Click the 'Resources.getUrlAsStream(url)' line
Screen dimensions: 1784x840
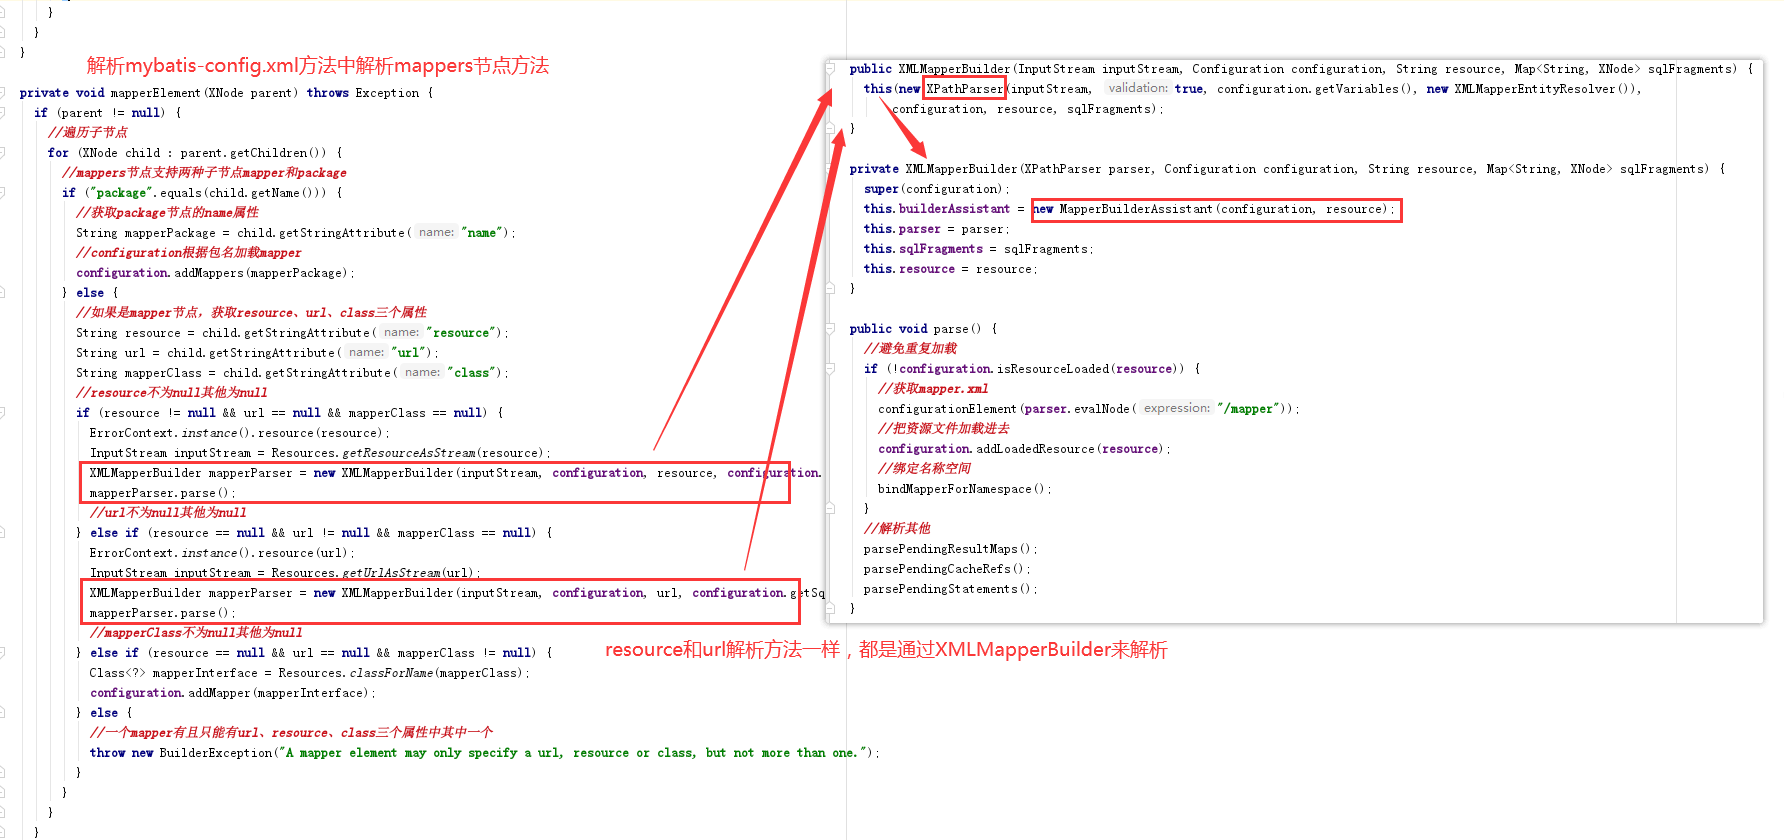click(285, 573)
